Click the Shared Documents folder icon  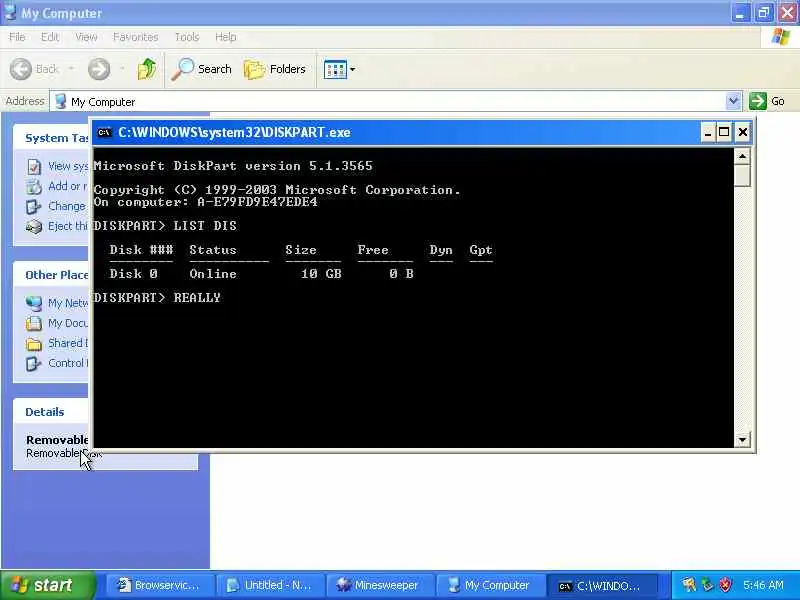34,344
